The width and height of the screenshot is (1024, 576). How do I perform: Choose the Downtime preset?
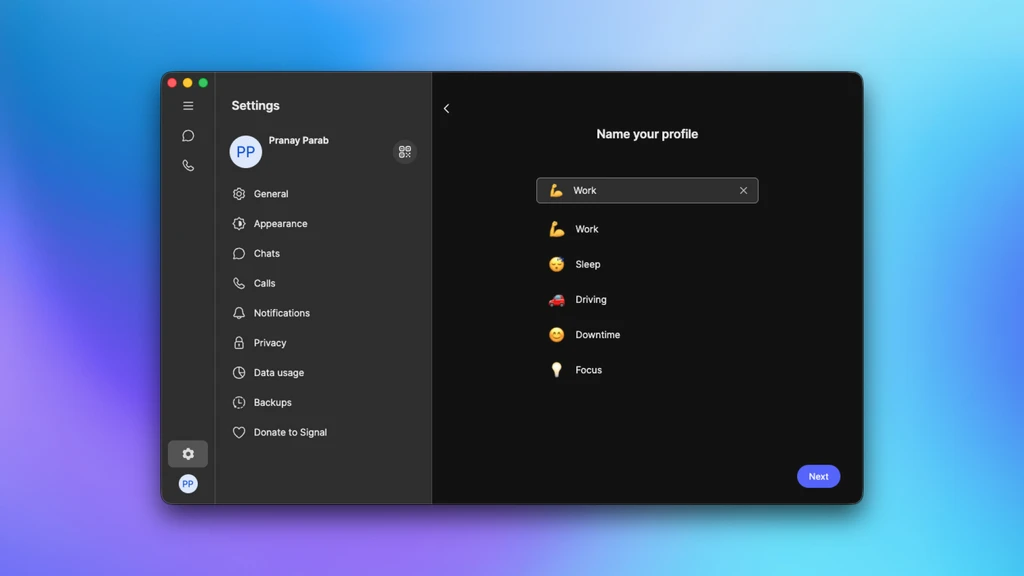click(647, 335)
